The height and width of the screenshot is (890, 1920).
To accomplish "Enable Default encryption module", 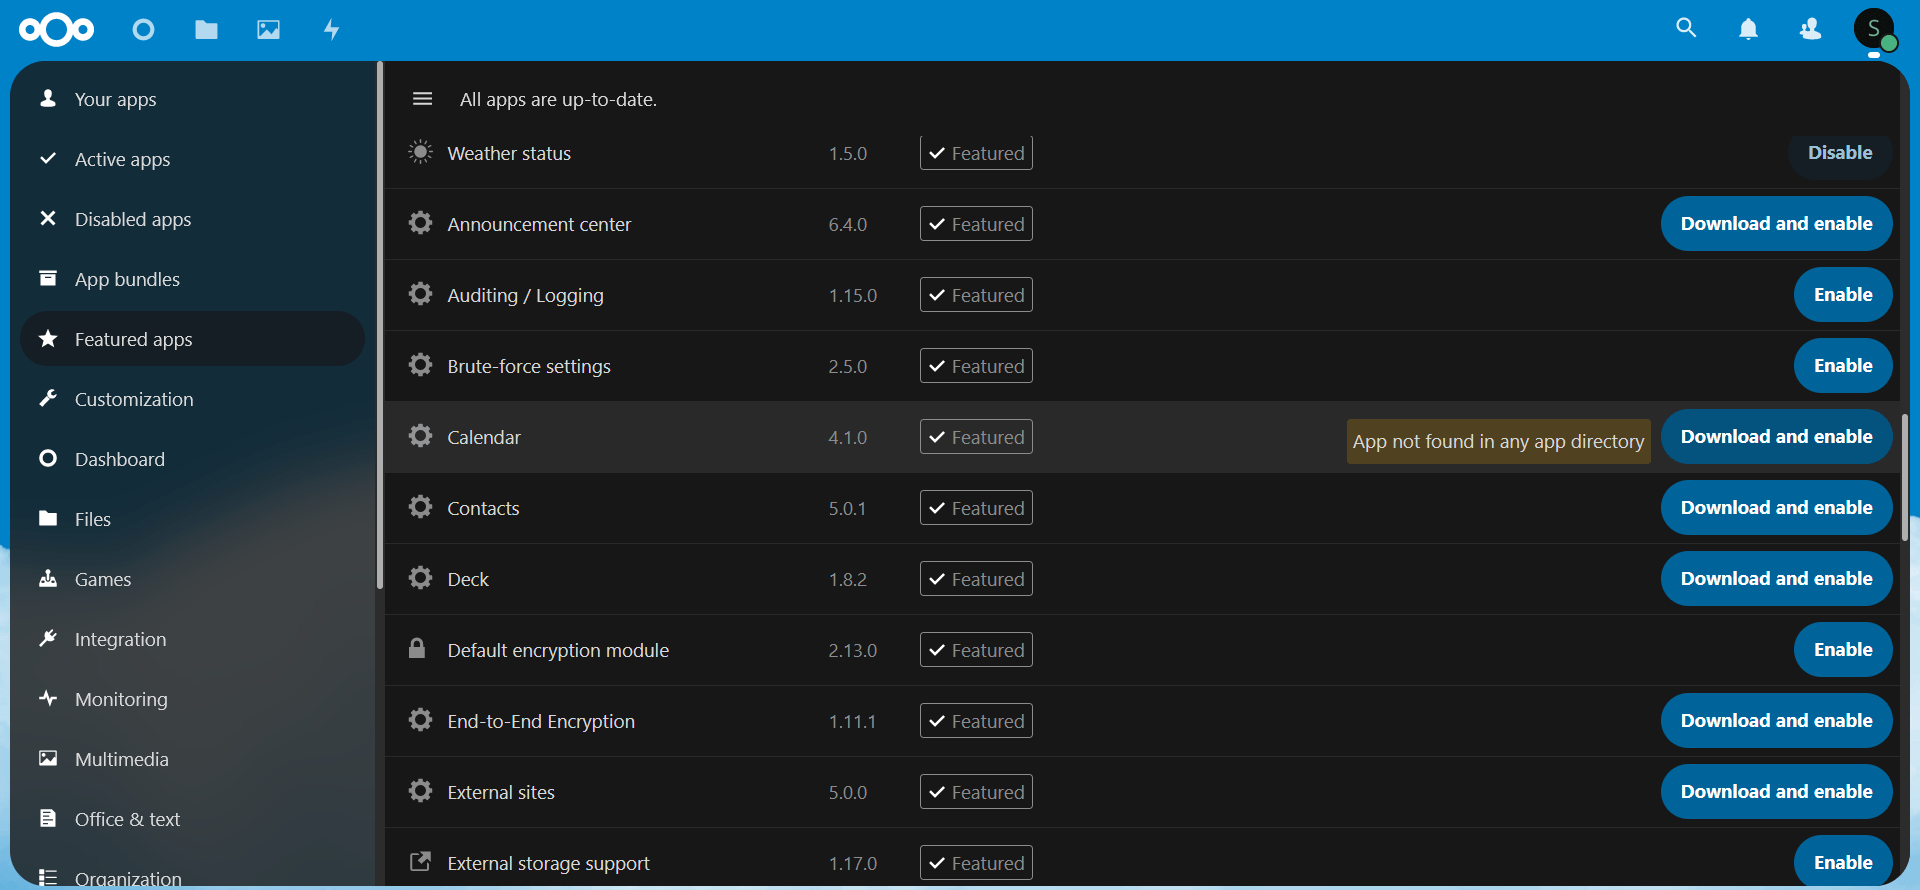I will [1843, 650].
